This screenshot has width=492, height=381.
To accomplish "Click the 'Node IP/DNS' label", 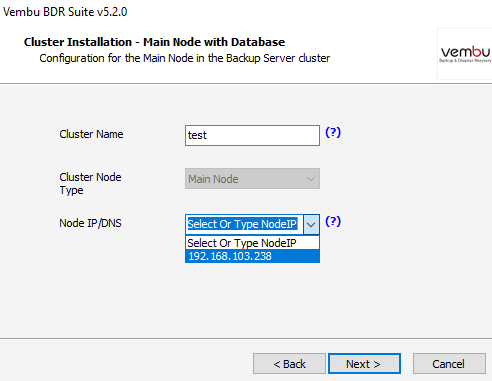I will click(90, 223).
